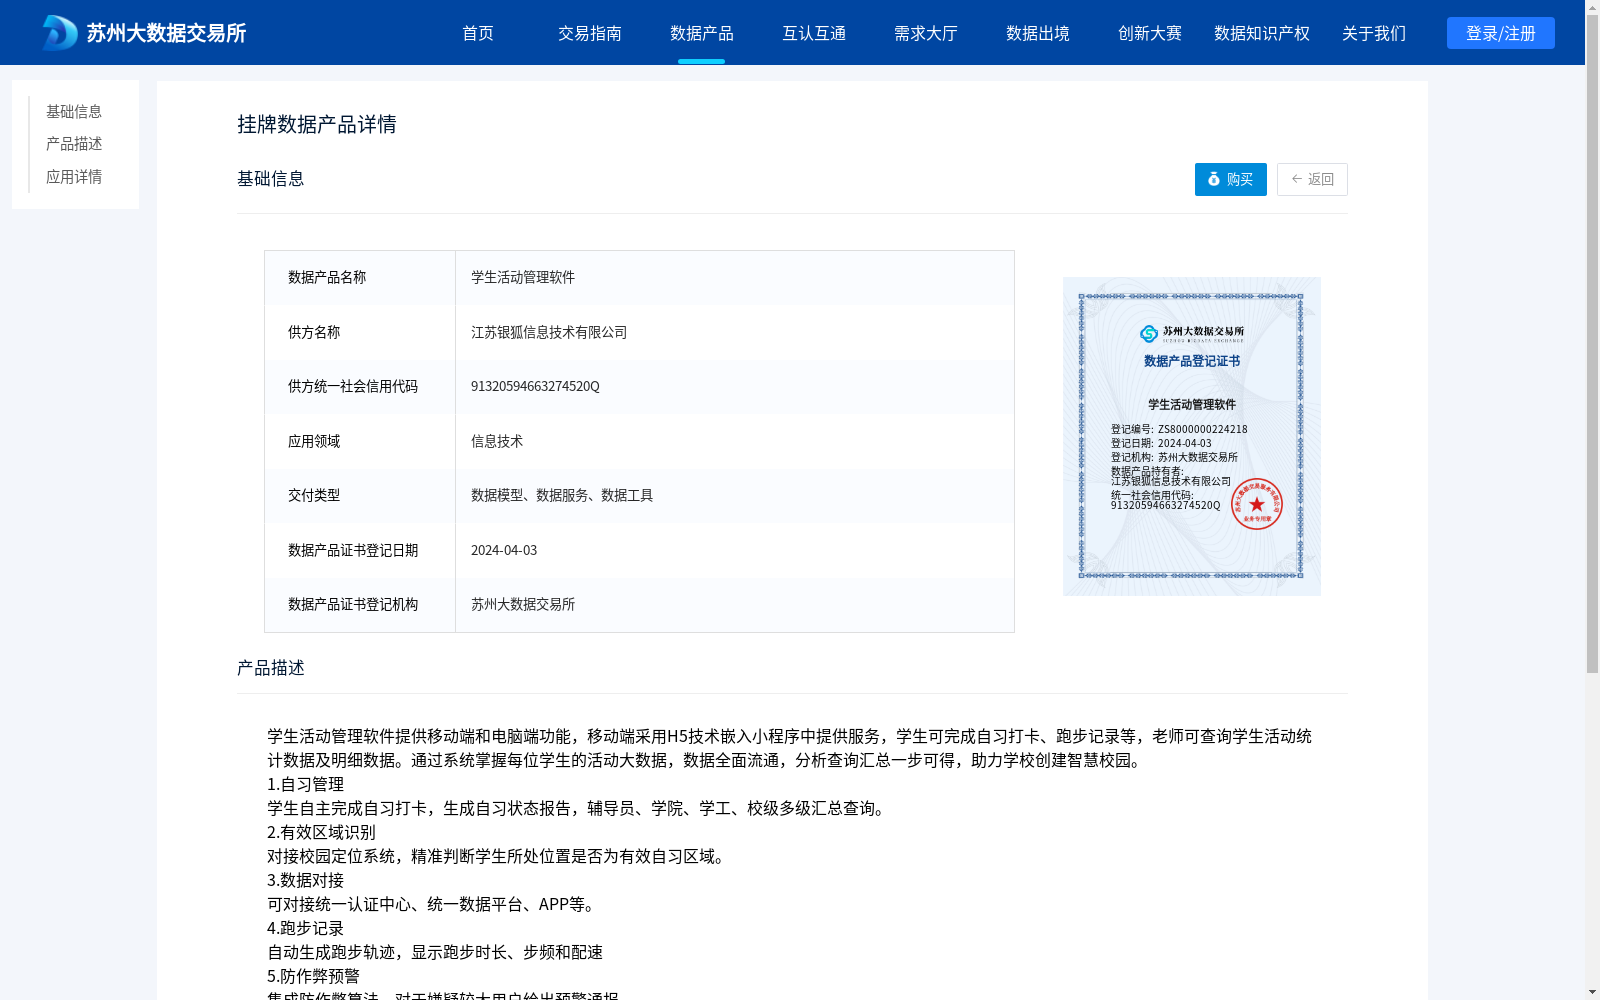Click the 4.跑步记录 description line

305,928
